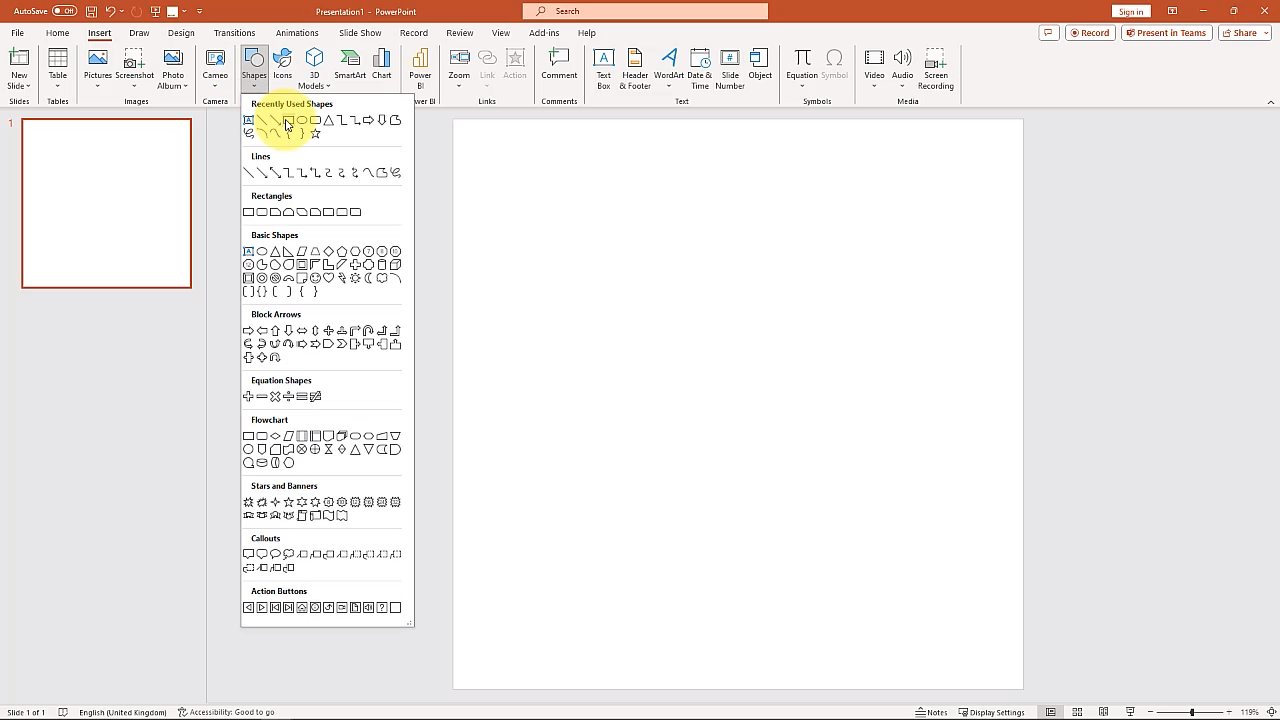Viewport: 1280px width, 720px height.
Task: Pick the Help question mark action button
Action: pyautogui.click(x=382, y=607)
